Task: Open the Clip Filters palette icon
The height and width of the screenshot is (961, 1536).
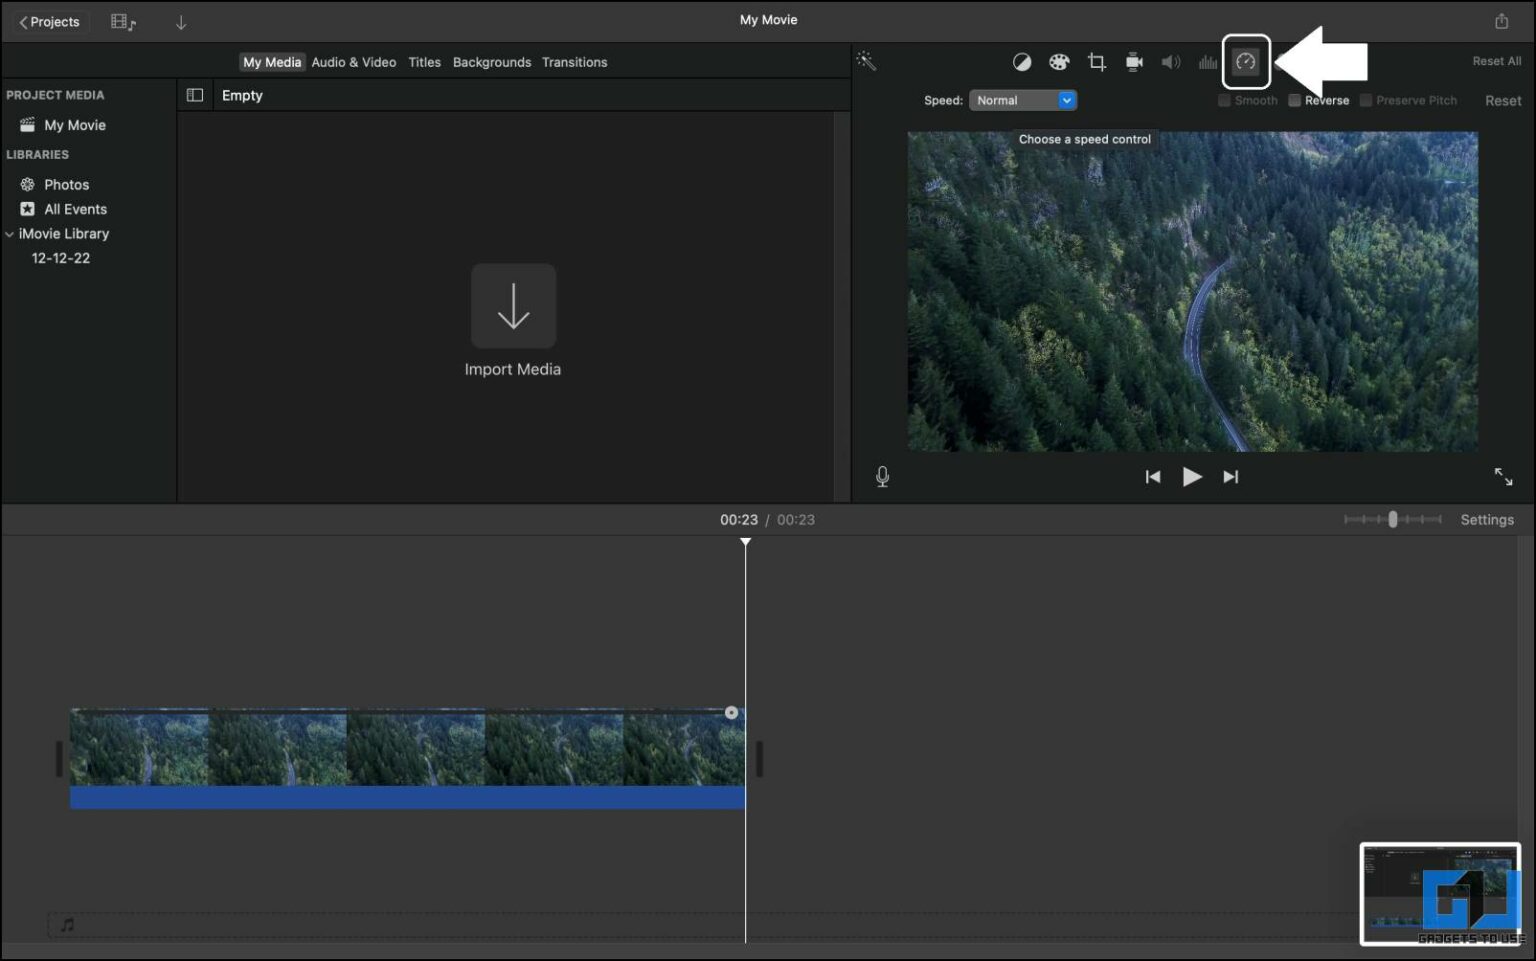Action: click(x=1059, y=61)
